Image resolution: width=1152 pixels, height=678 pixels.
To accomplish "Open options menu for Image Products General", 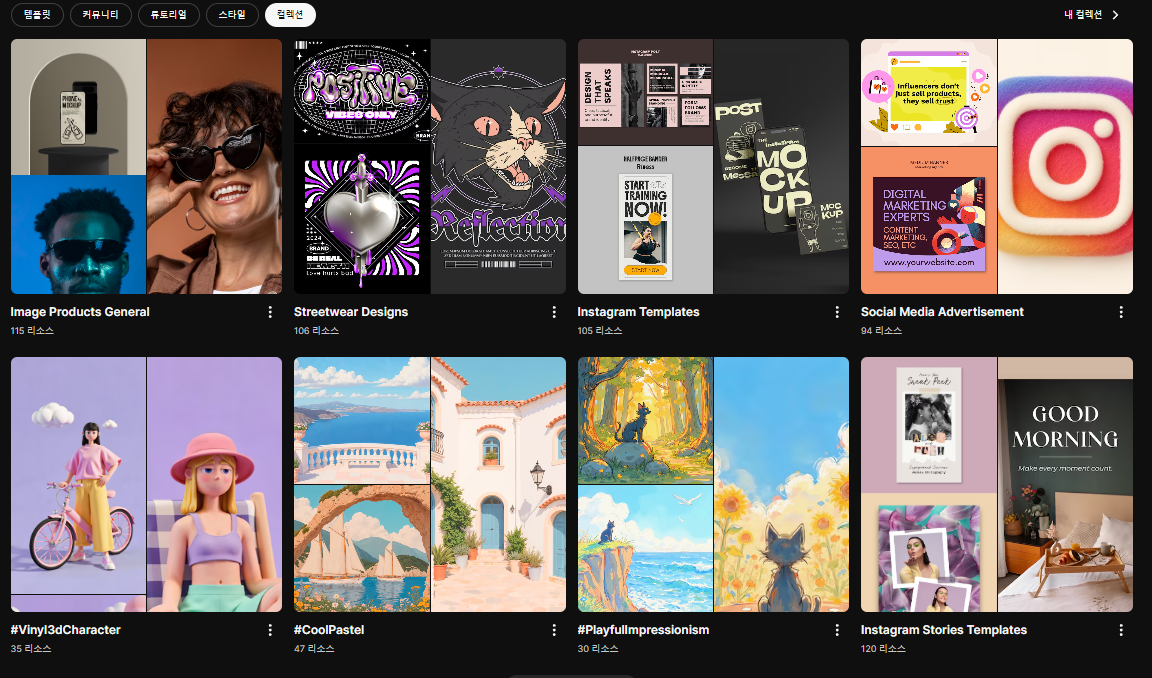I will point(270,312).
